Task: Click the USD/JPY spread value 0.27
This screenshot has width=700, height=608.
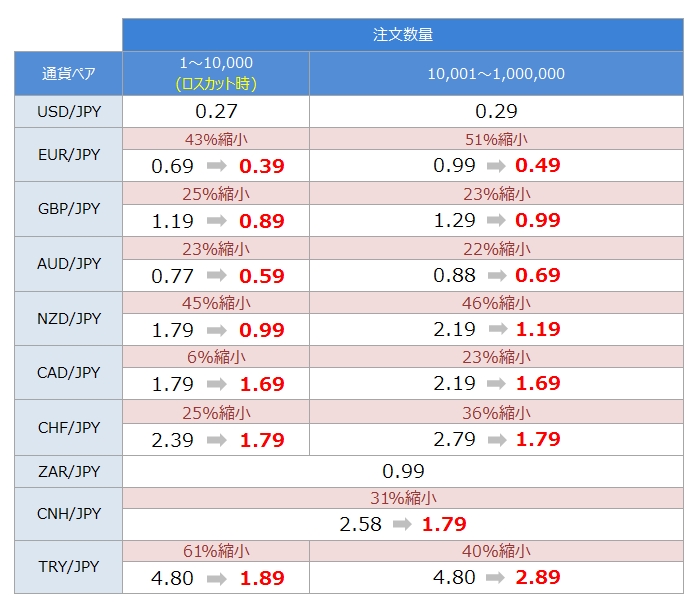Action: click(x=216, y=111)
